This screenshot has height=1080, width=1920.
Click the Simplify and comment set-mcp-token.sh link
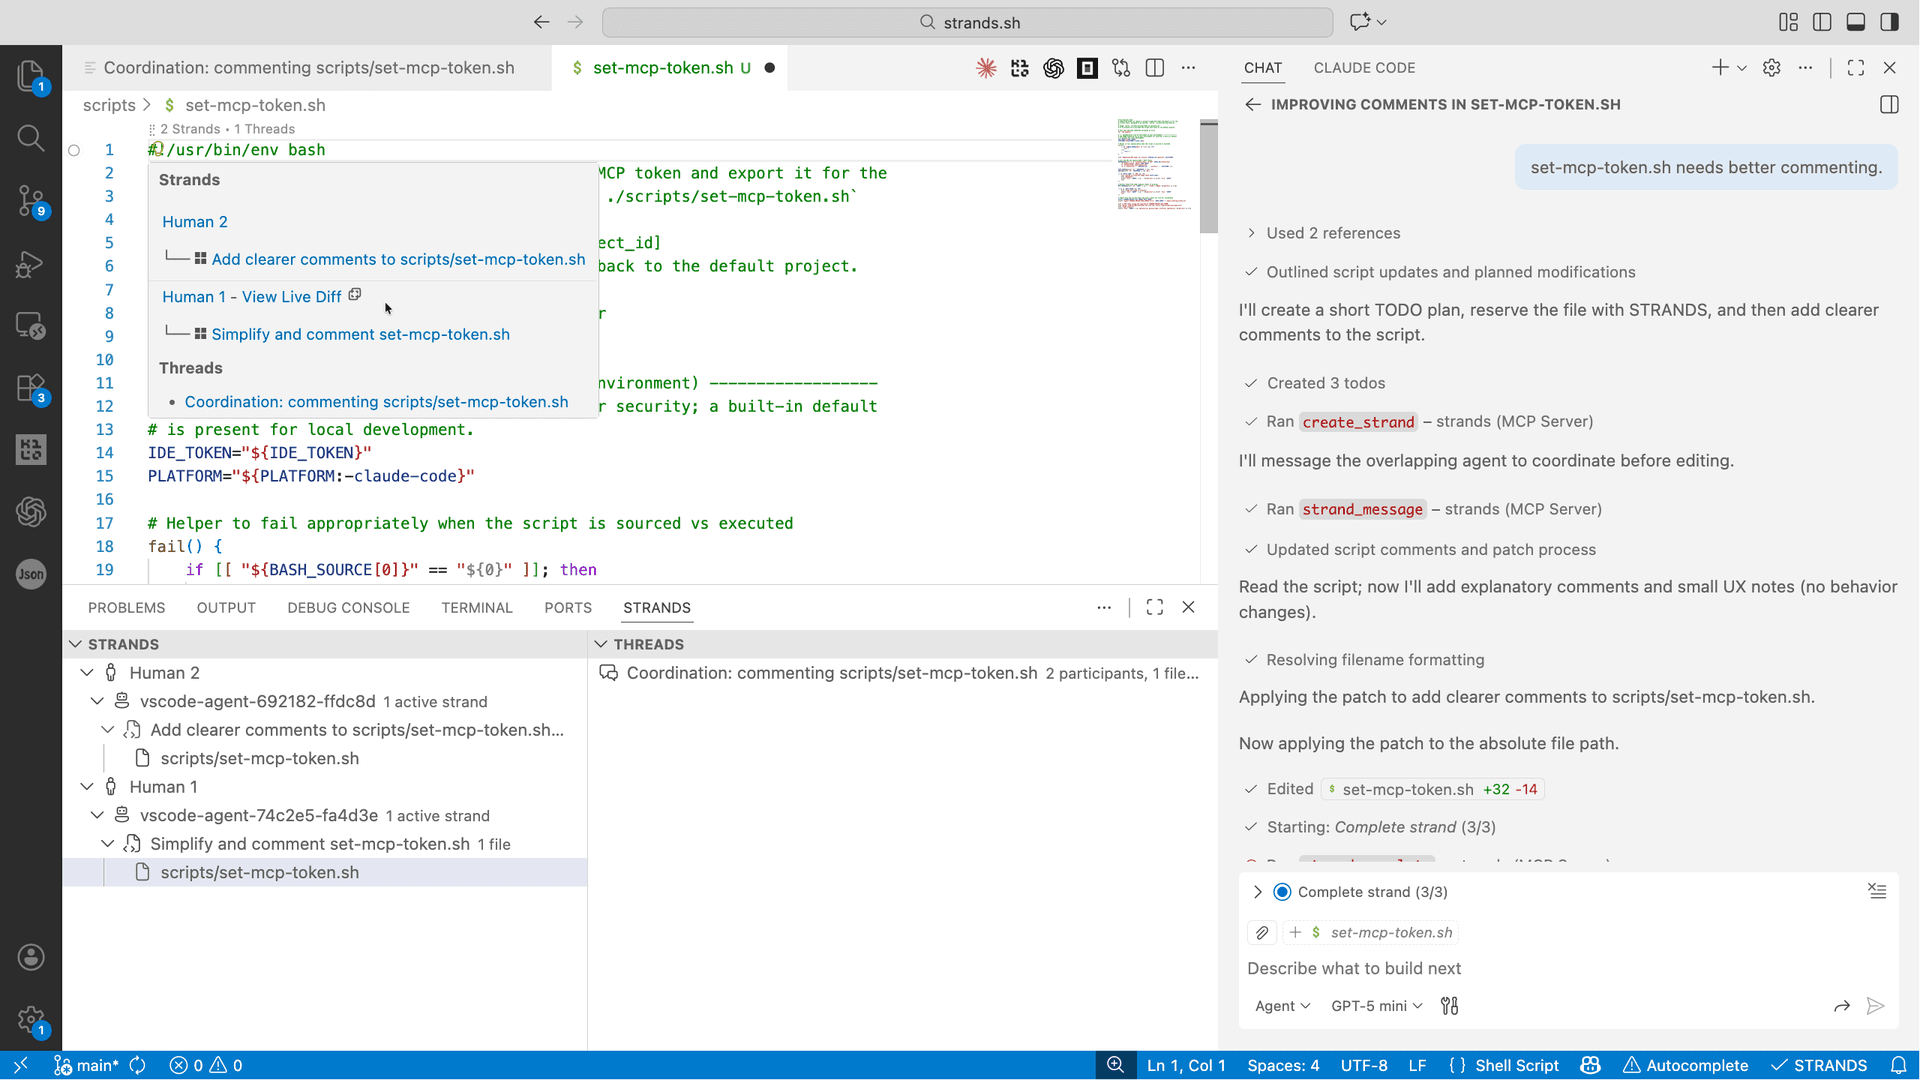pyautogui.click(x=360, y=334)
